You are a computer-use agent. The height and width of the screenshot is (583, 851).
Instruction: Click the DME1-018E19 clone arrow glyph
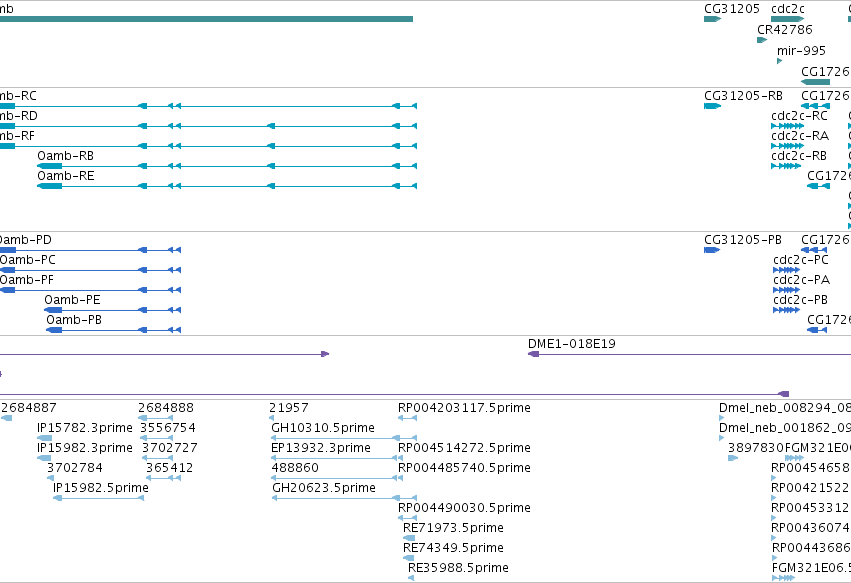coord(534,354)
